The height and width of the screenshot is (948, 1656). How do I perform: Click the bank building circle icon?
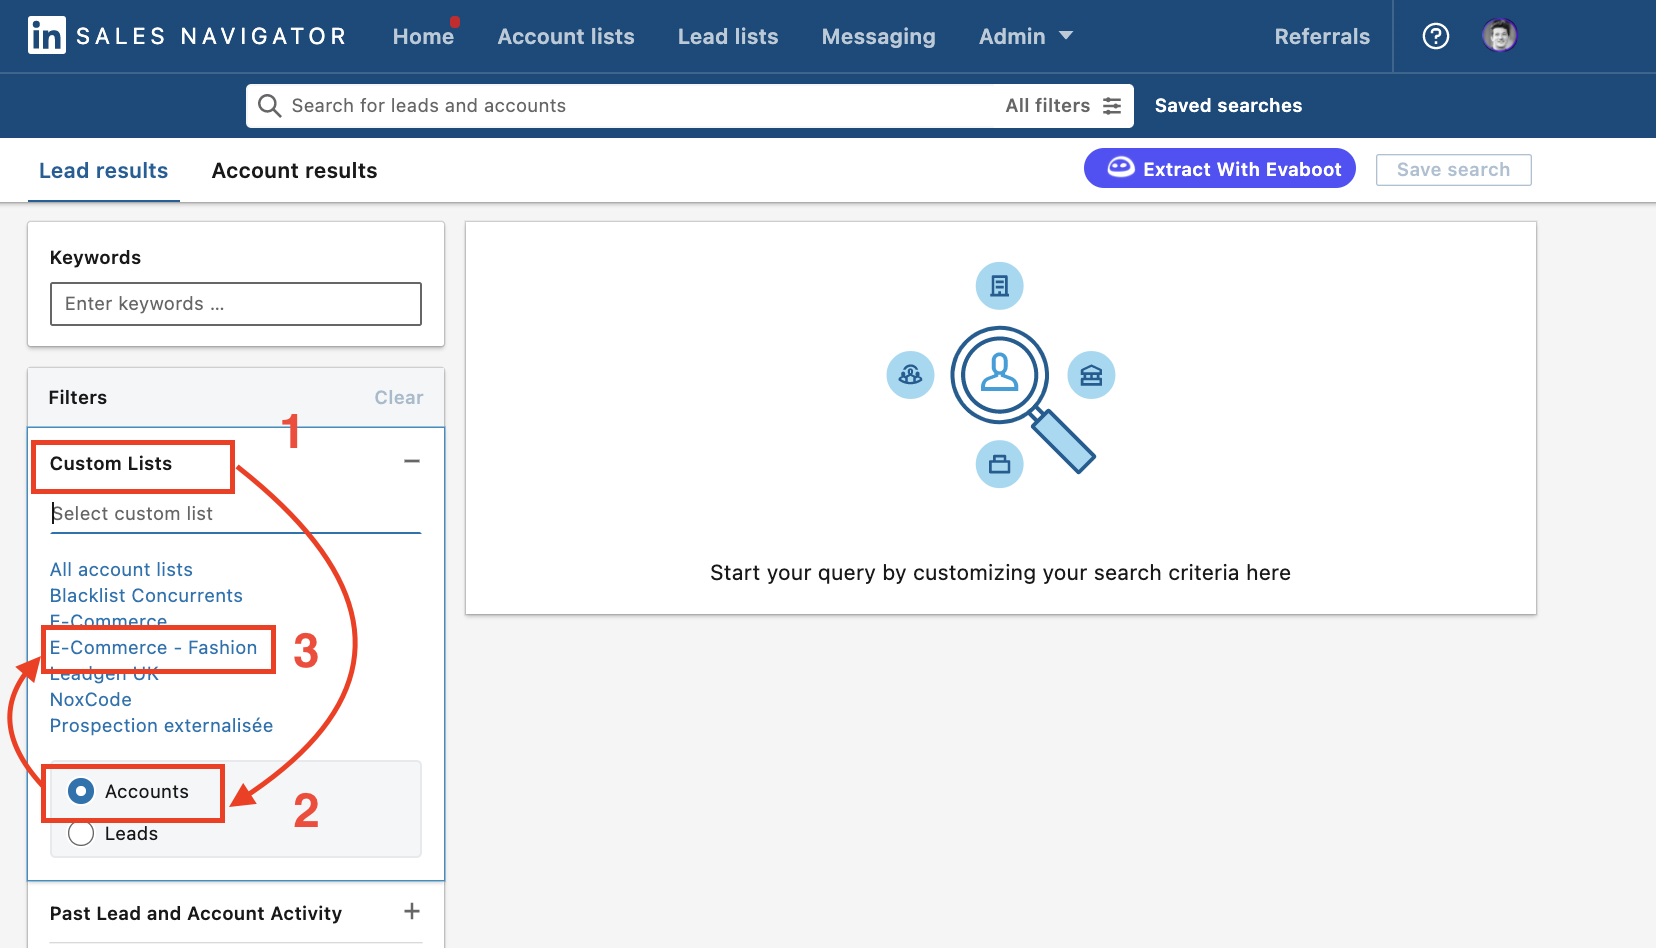(1091, 375)
